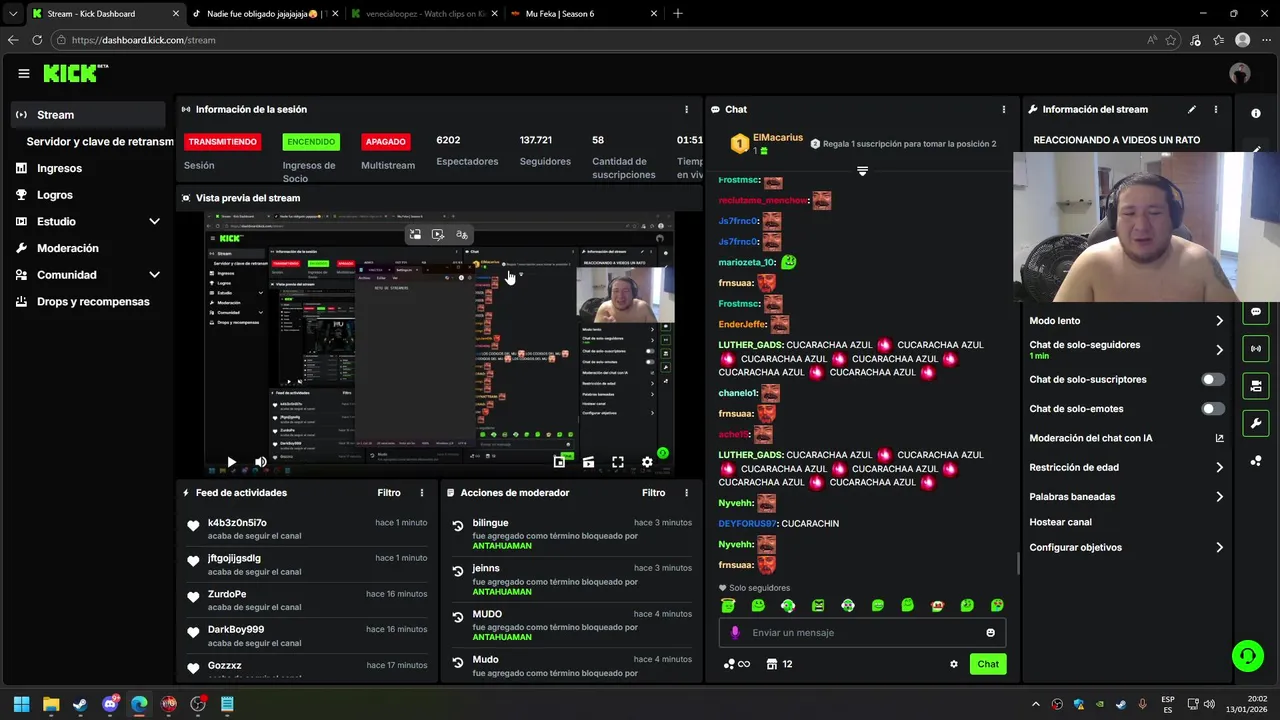
Task: Open Información de la sesión options menu
Action: [686, 109]
